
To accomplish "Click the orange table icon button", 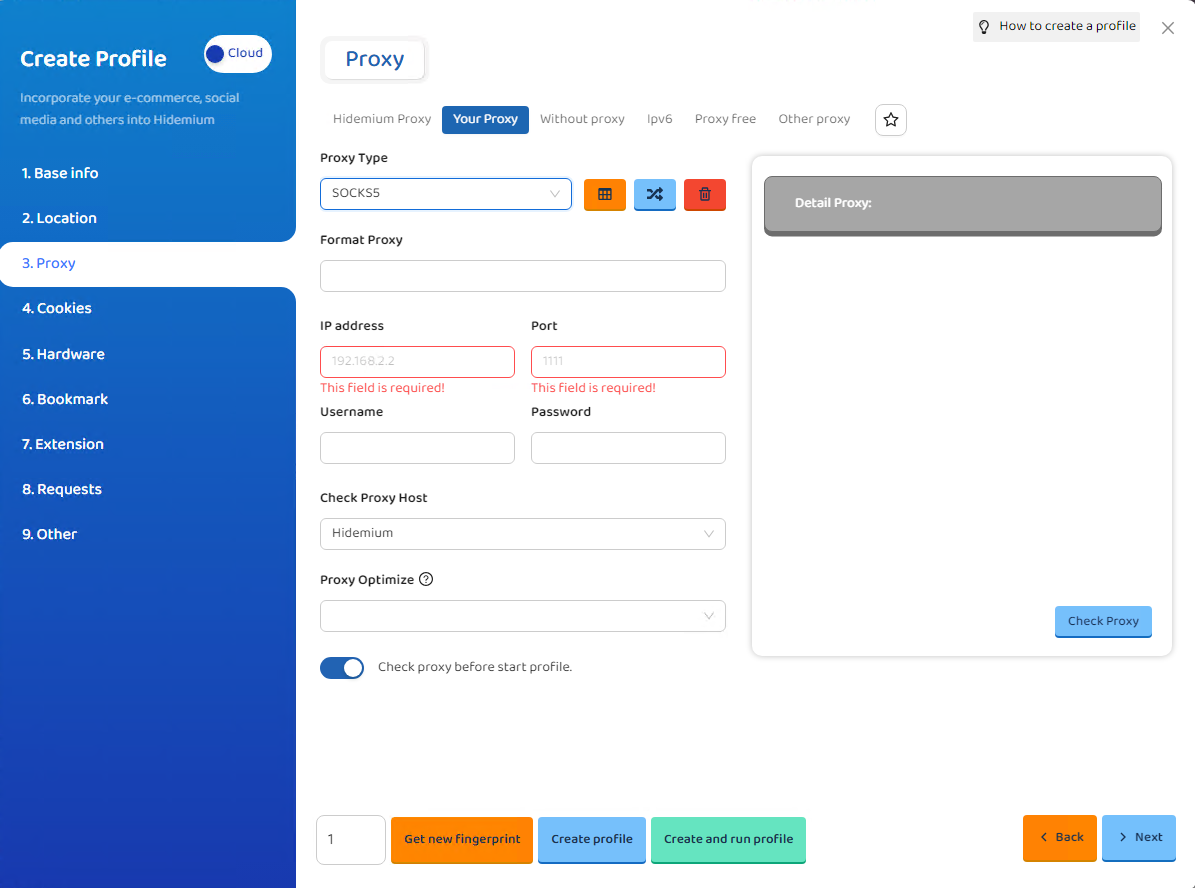I will point(604,194).
